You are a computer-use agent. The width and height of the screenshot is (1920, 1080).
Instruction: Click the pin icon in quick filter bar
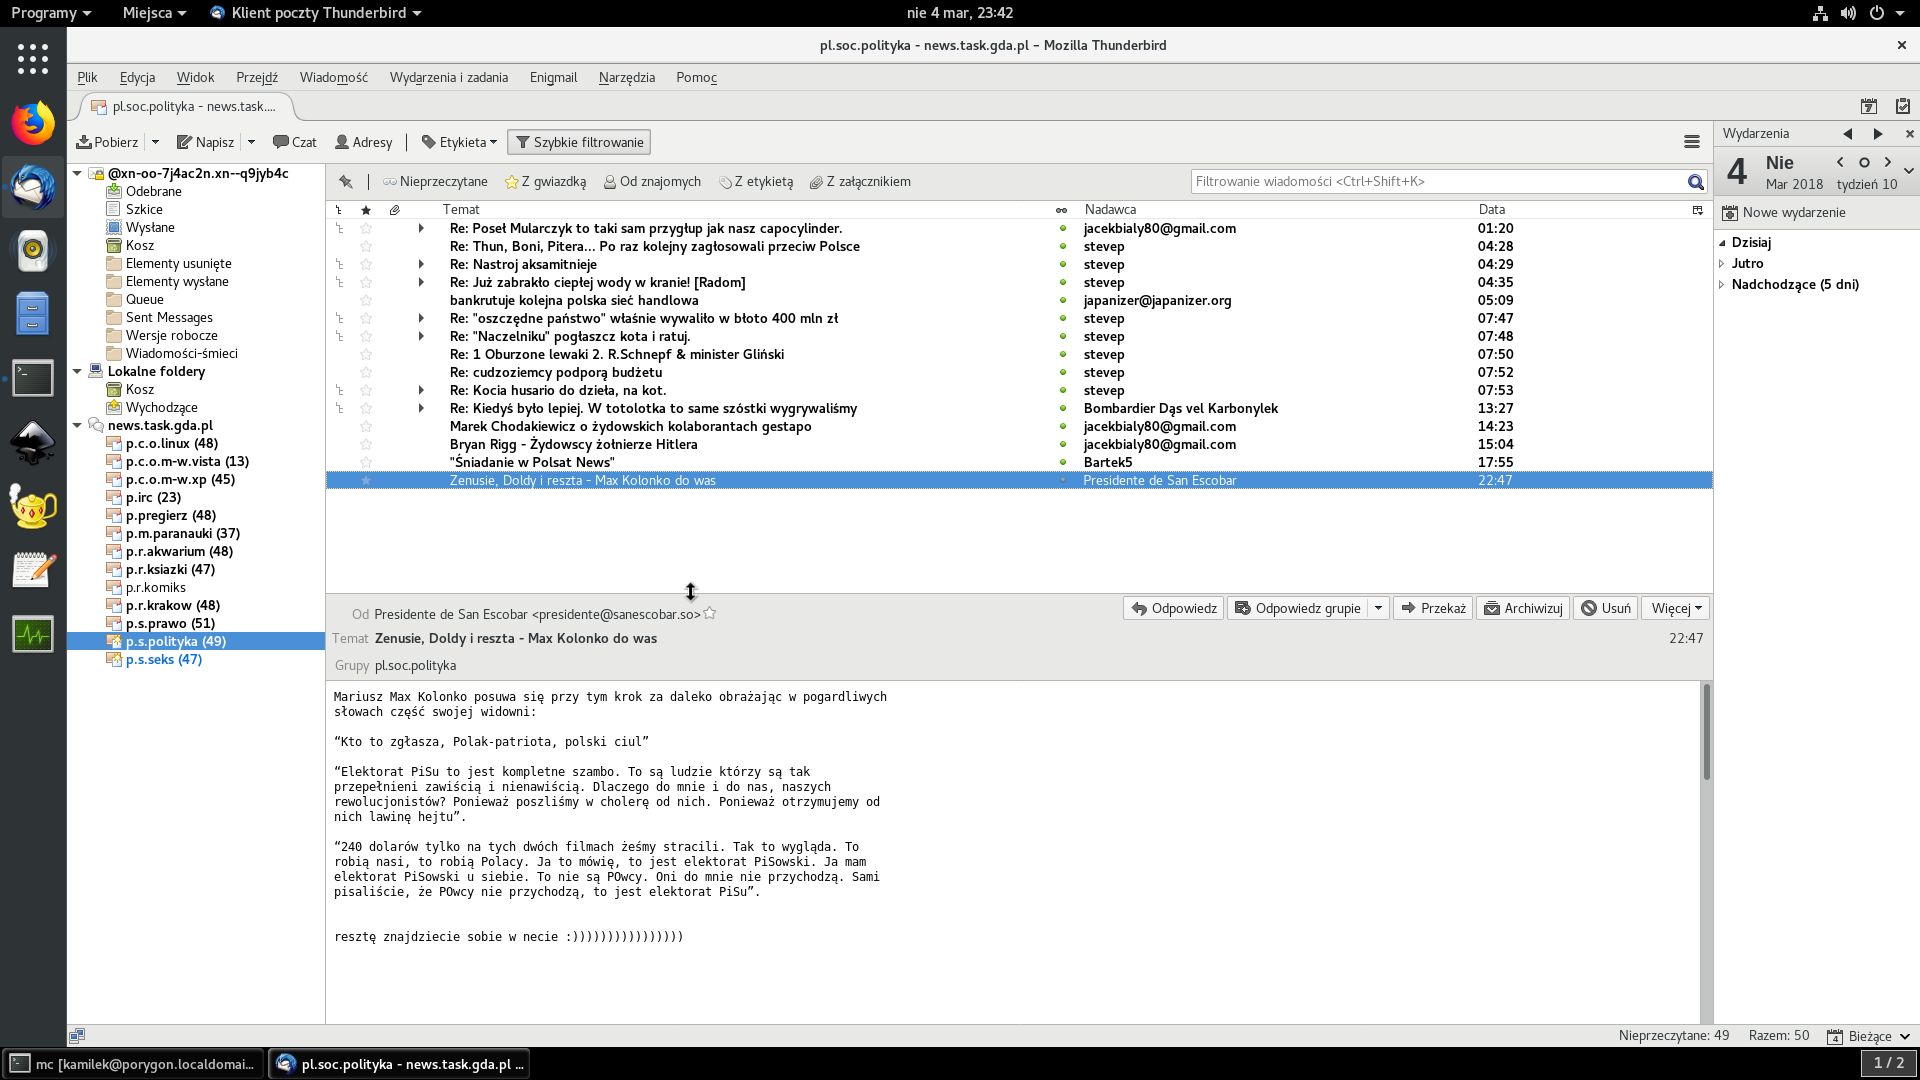345,182
